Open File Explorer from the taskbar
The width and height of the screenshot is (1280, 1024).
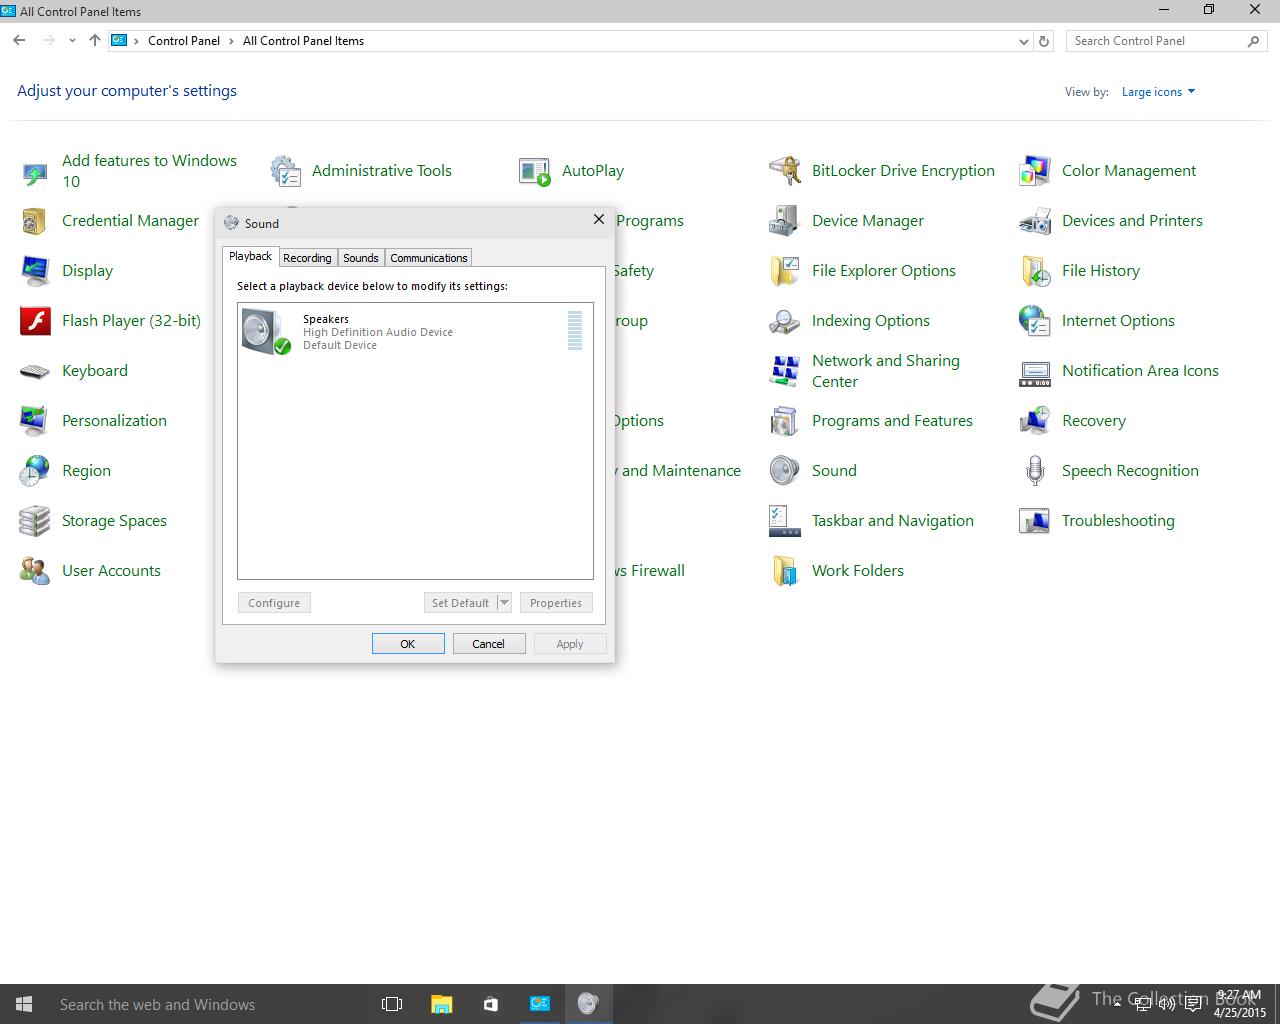[441, 1004]
